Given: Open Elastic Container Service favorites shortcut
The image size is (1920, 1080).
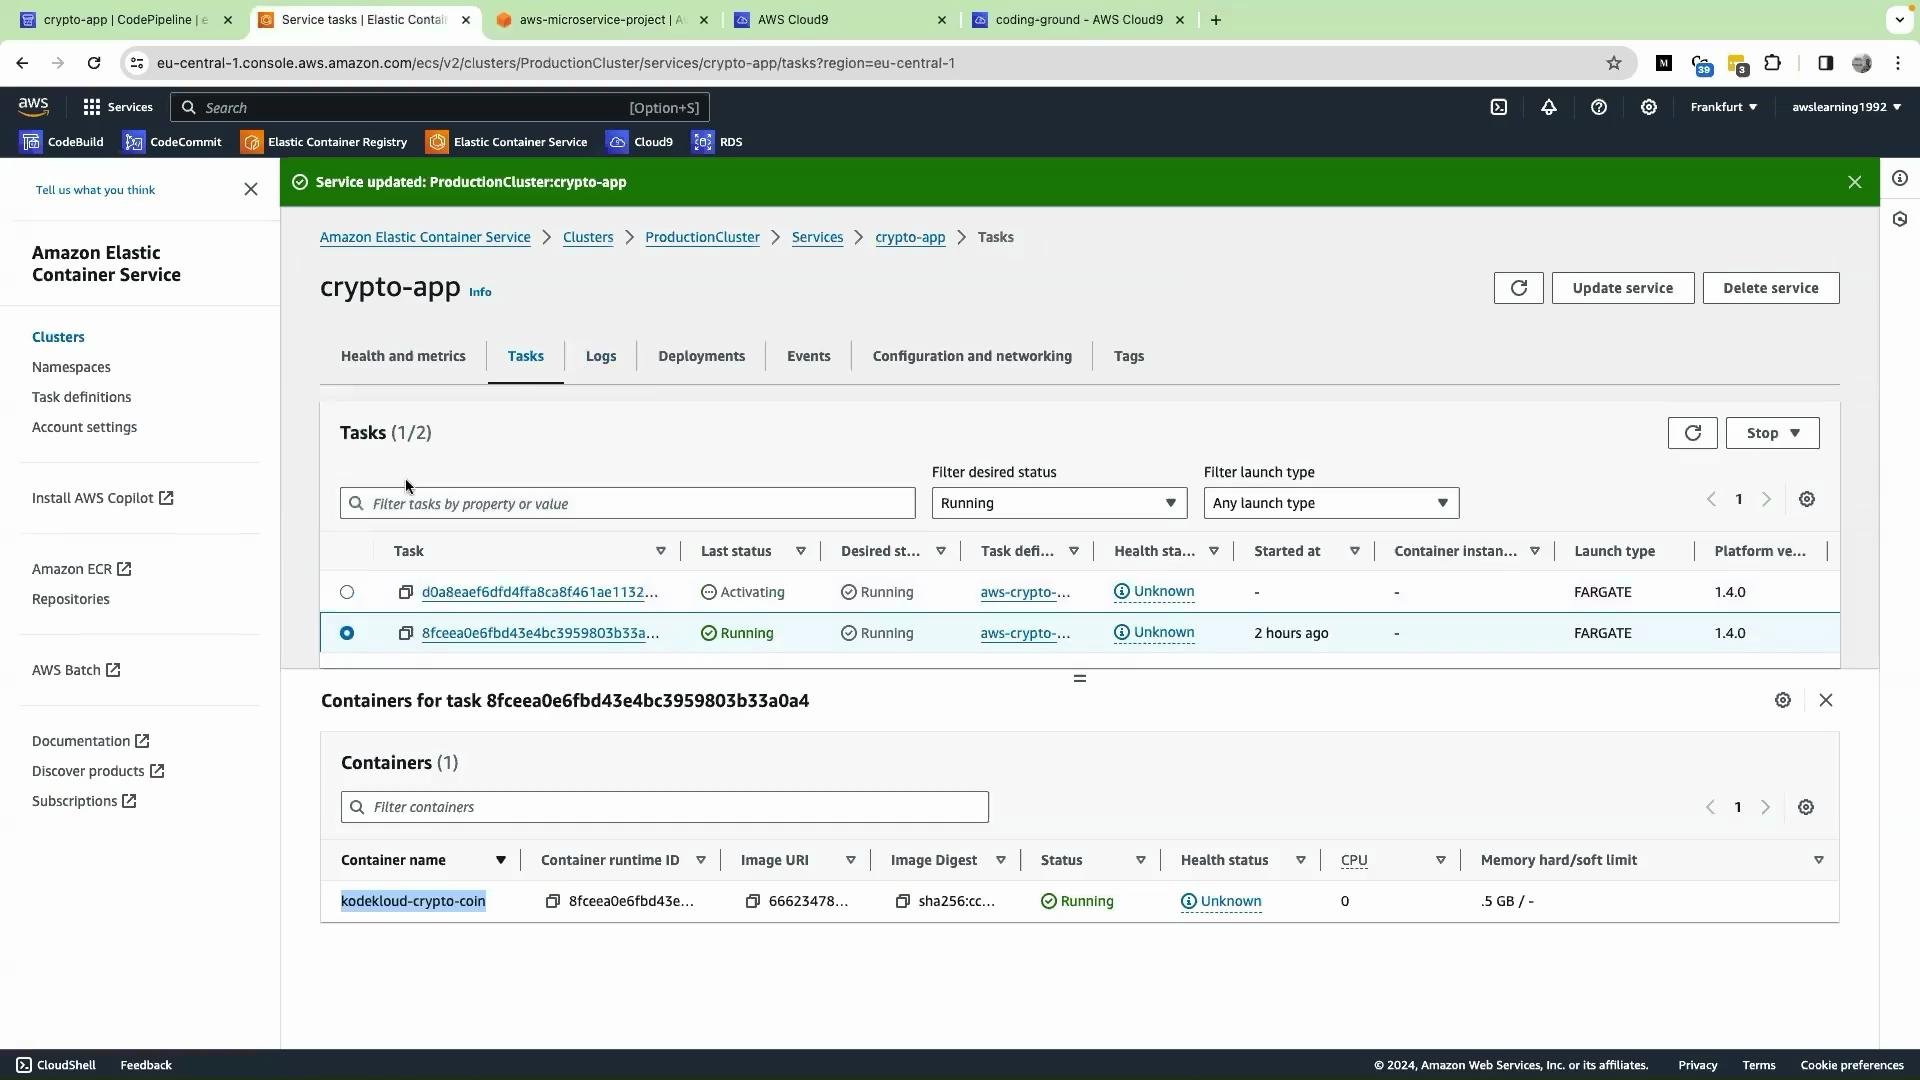Looking at the screenshot, I should coord(507,142).
